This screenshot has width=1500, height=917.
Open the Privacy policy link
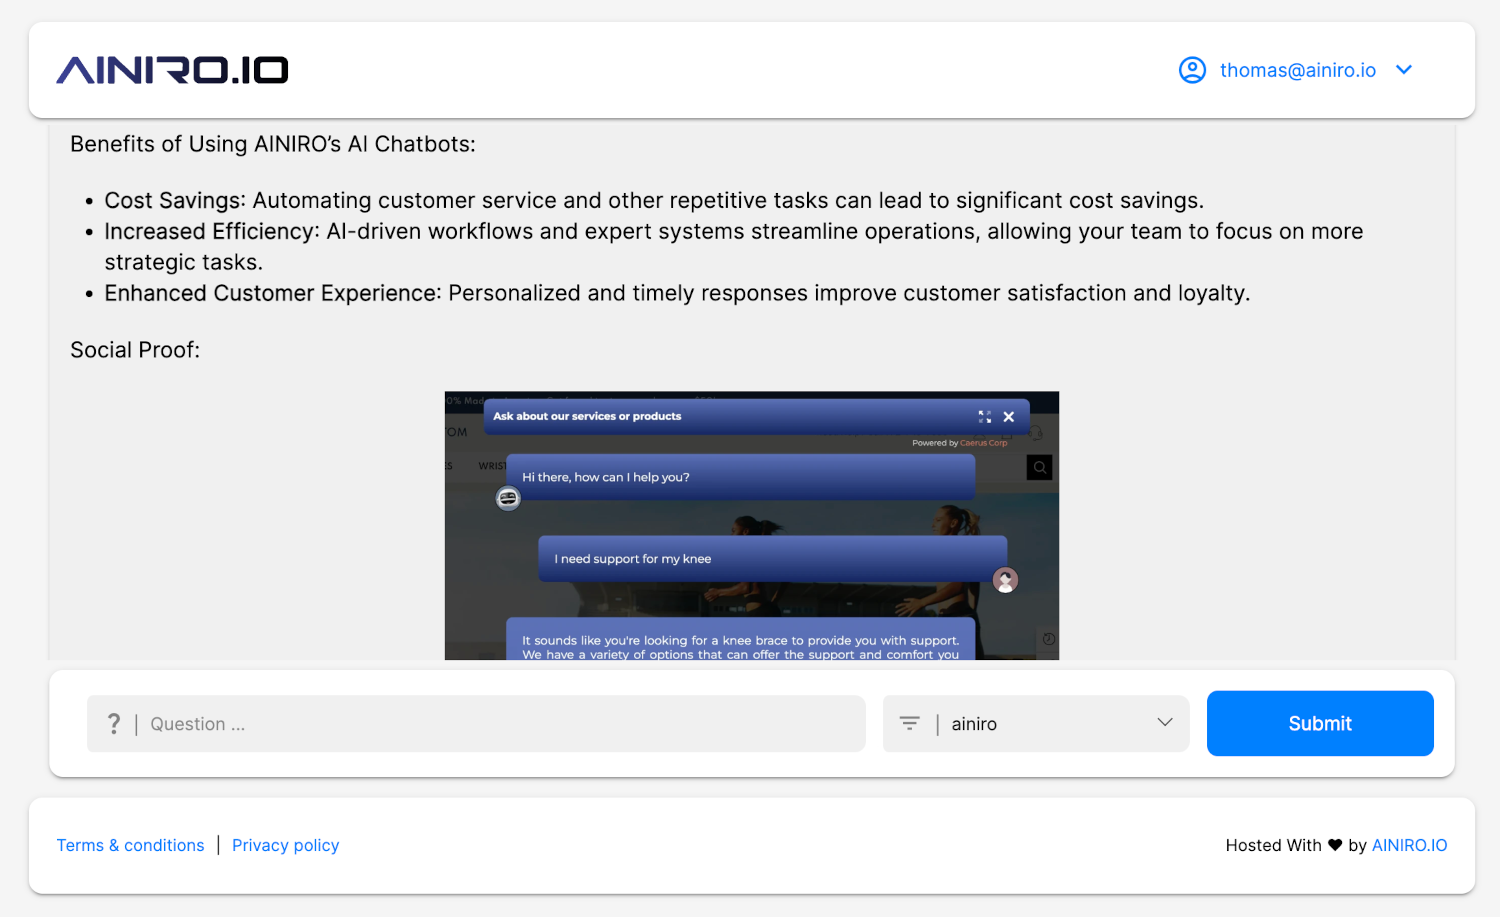pyautogui.click(x=286, y=846)
